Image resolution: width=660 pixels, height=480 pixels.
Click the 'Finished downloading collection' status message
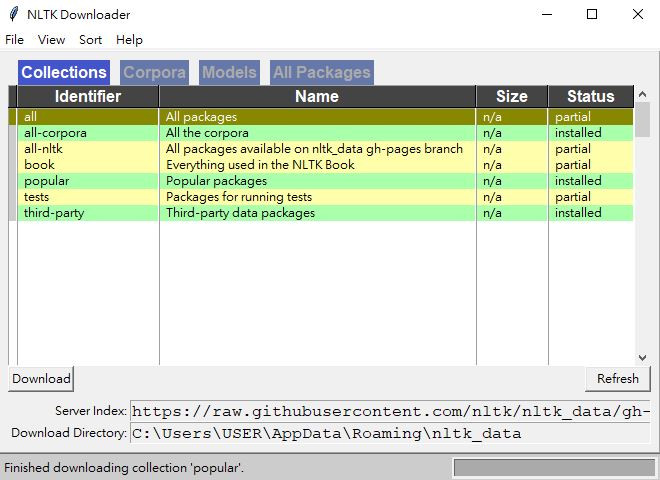(124, 468)
